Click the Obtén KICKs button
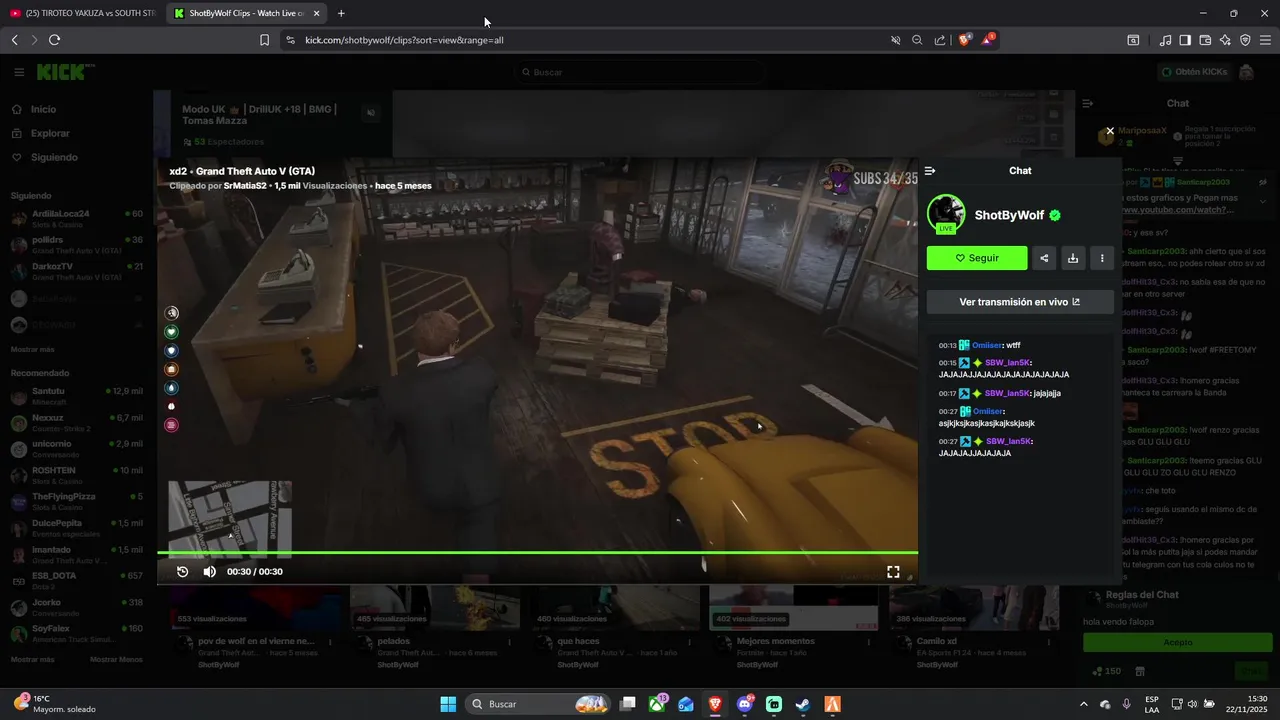The height and width of the screenshot is (720, 1280). coord(1194,72)
